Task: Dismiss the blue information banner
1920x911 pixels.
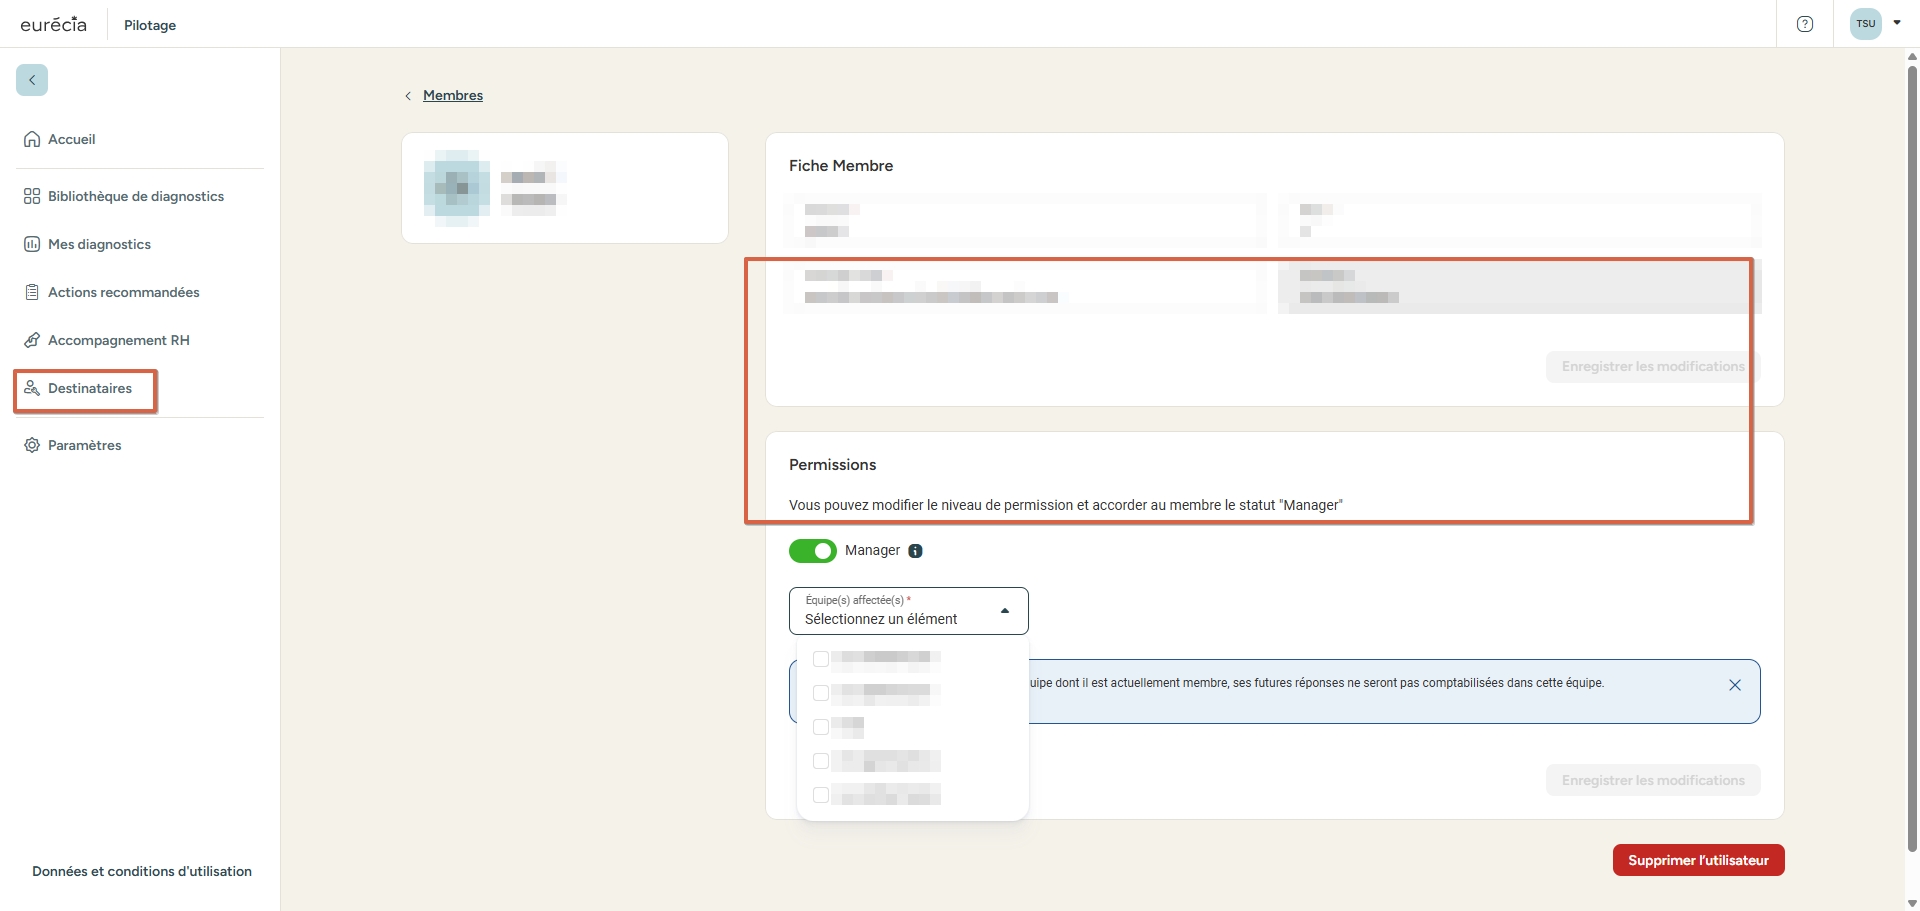Action: (x=1734, y=685)
